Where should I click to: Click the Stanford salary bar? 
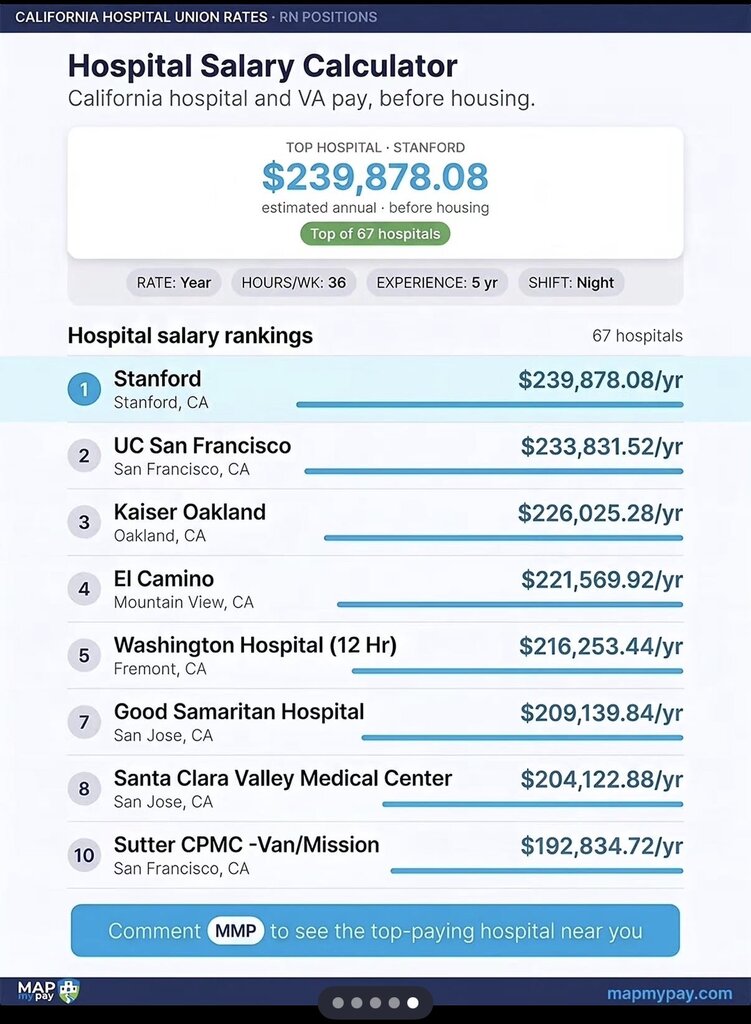coord(490,405)
